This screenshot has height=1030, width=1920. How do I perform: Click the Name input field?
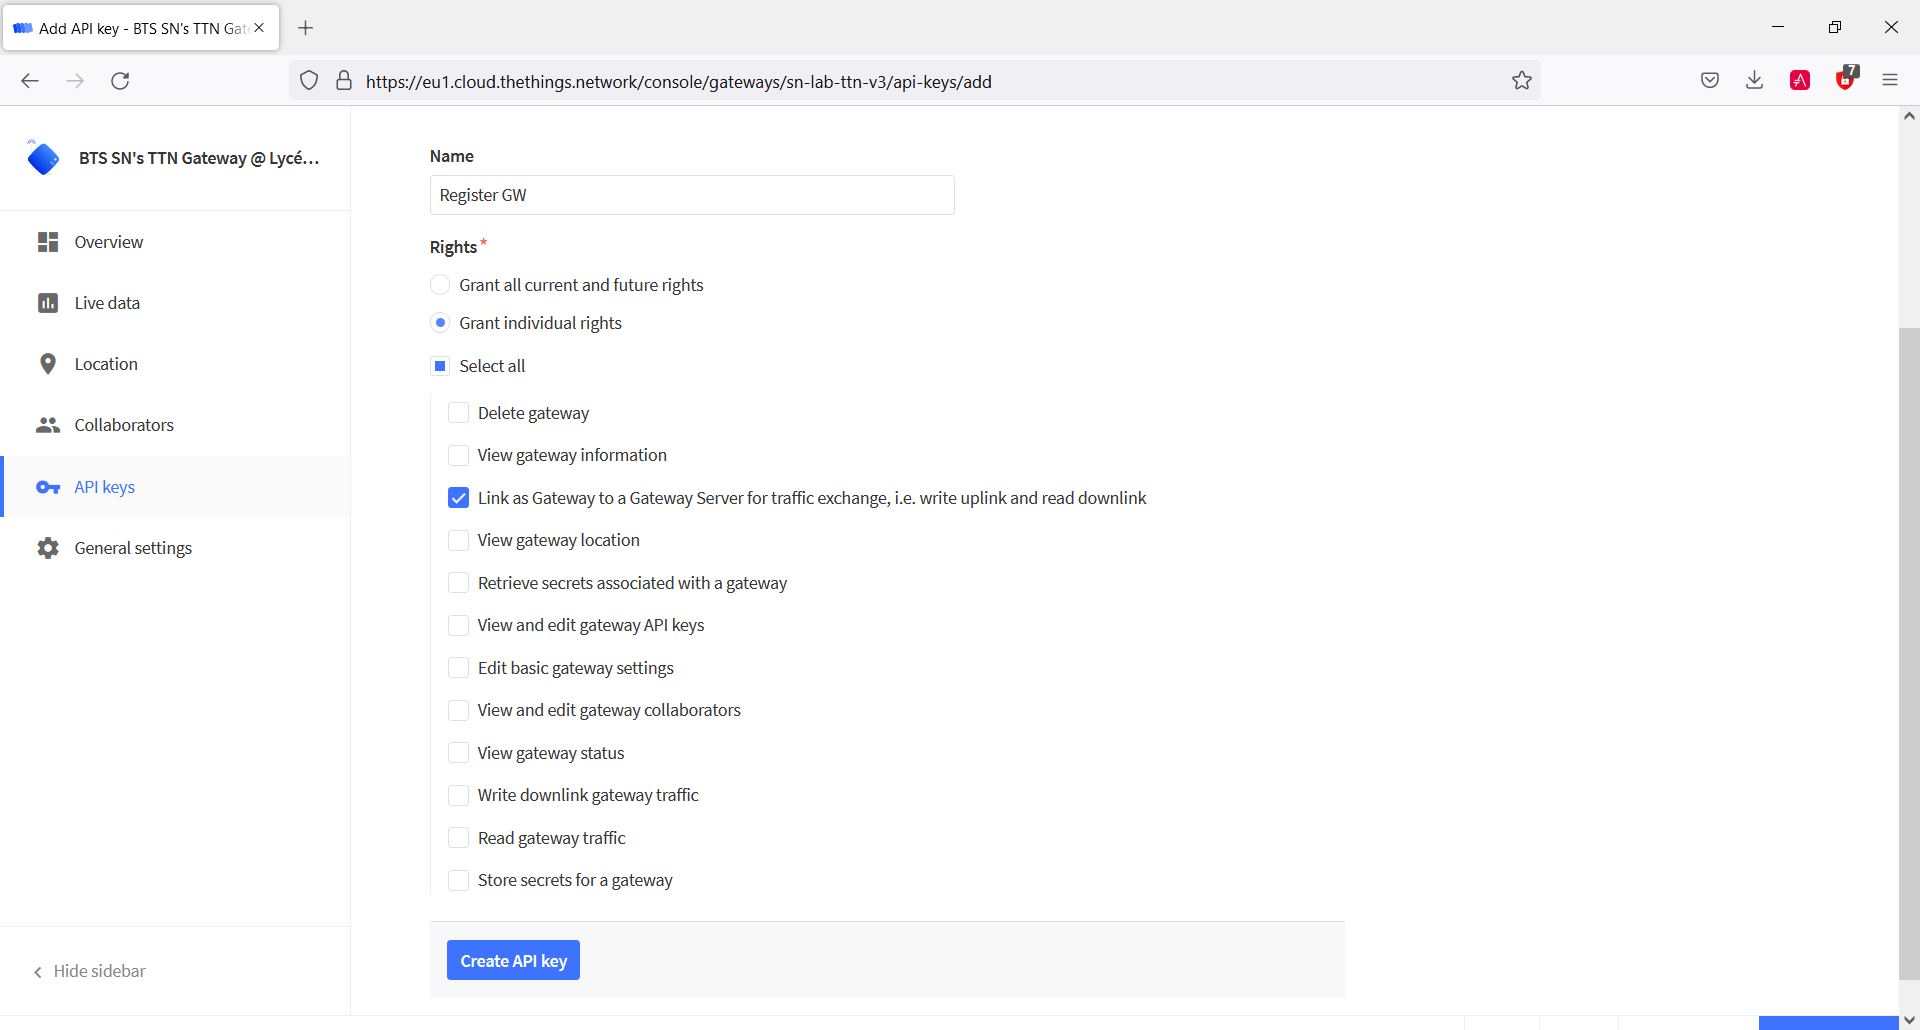[692, 195]
